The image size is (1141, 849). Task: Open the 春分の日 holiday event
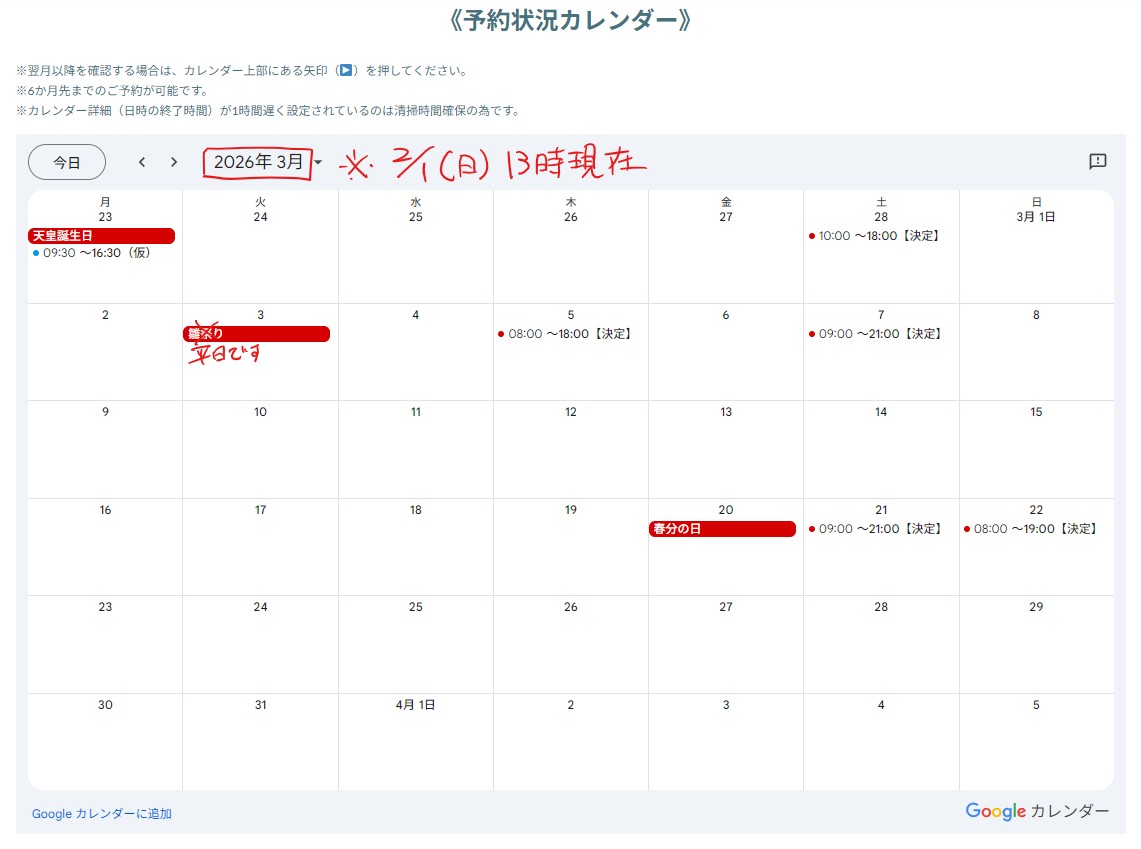(x=722, y=529)
